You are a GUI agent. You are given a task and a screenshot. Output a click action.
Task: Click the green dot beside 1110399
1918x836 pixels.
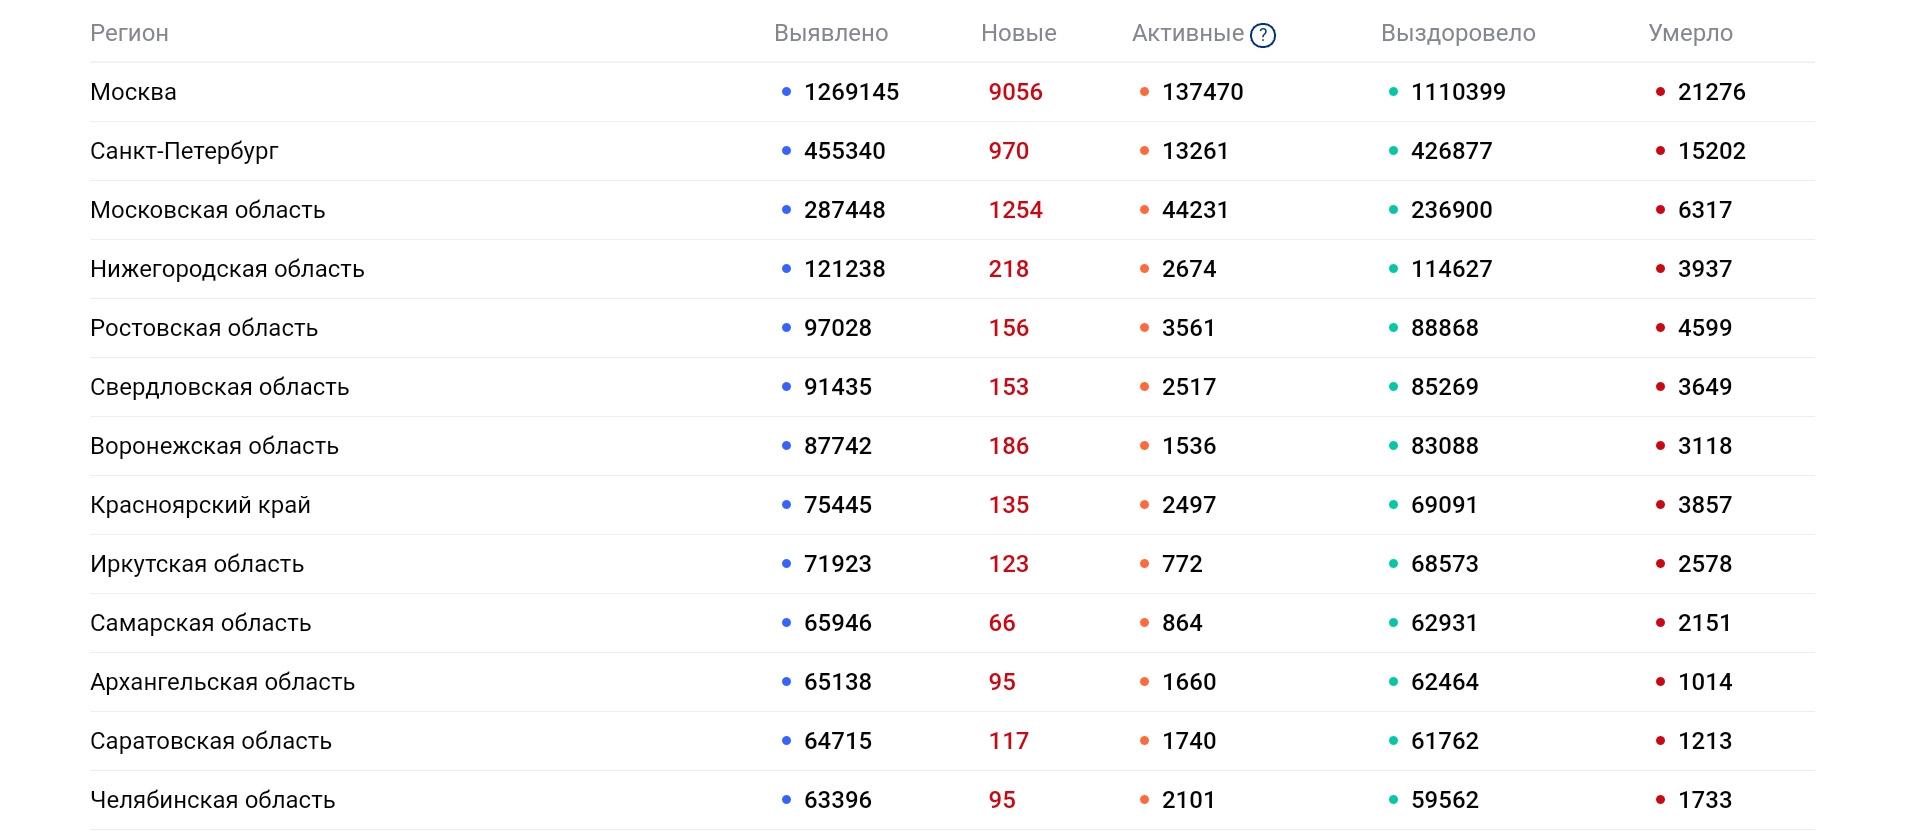(x=1393, y=92)
